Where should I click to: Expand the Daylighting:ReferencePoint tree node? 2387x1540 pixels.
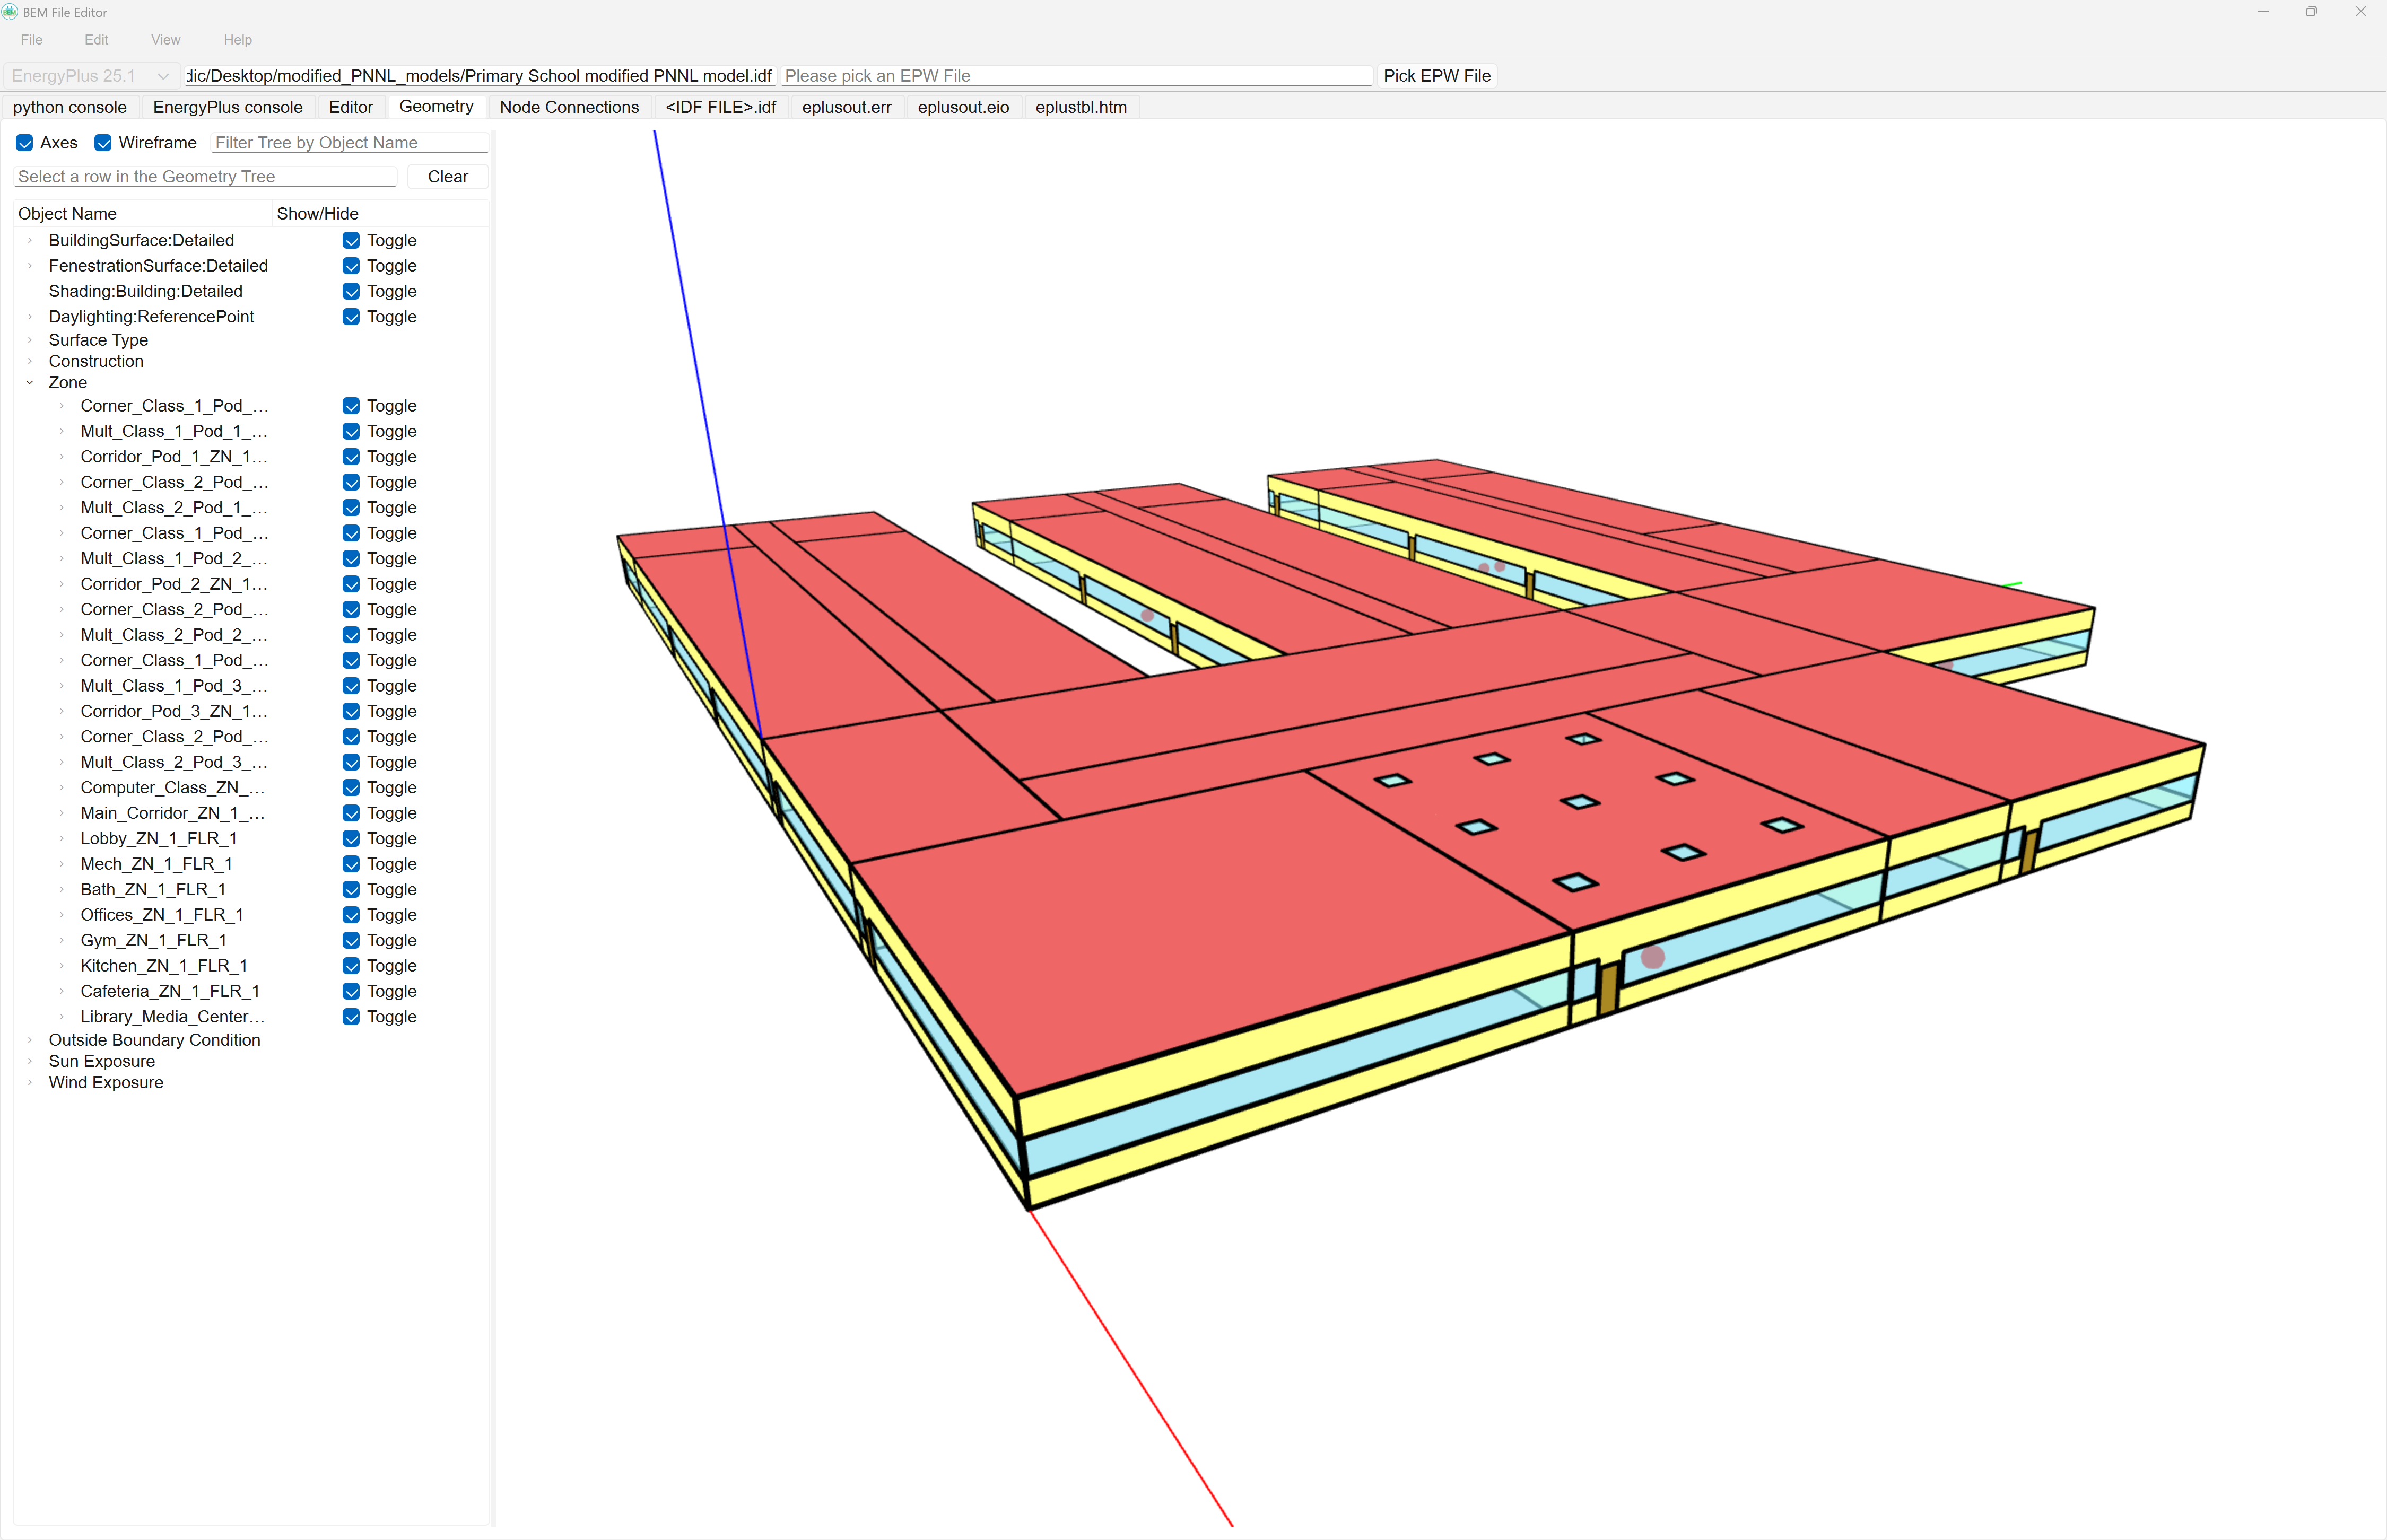[x=30, y=317]
